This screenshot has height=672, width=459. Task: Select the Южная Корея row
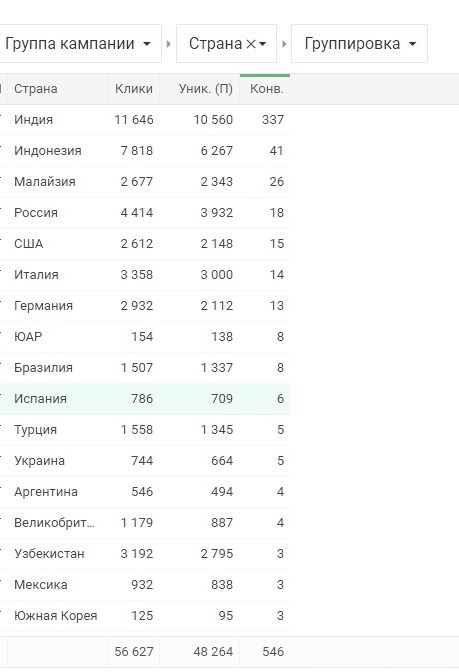tap(145, 616)
